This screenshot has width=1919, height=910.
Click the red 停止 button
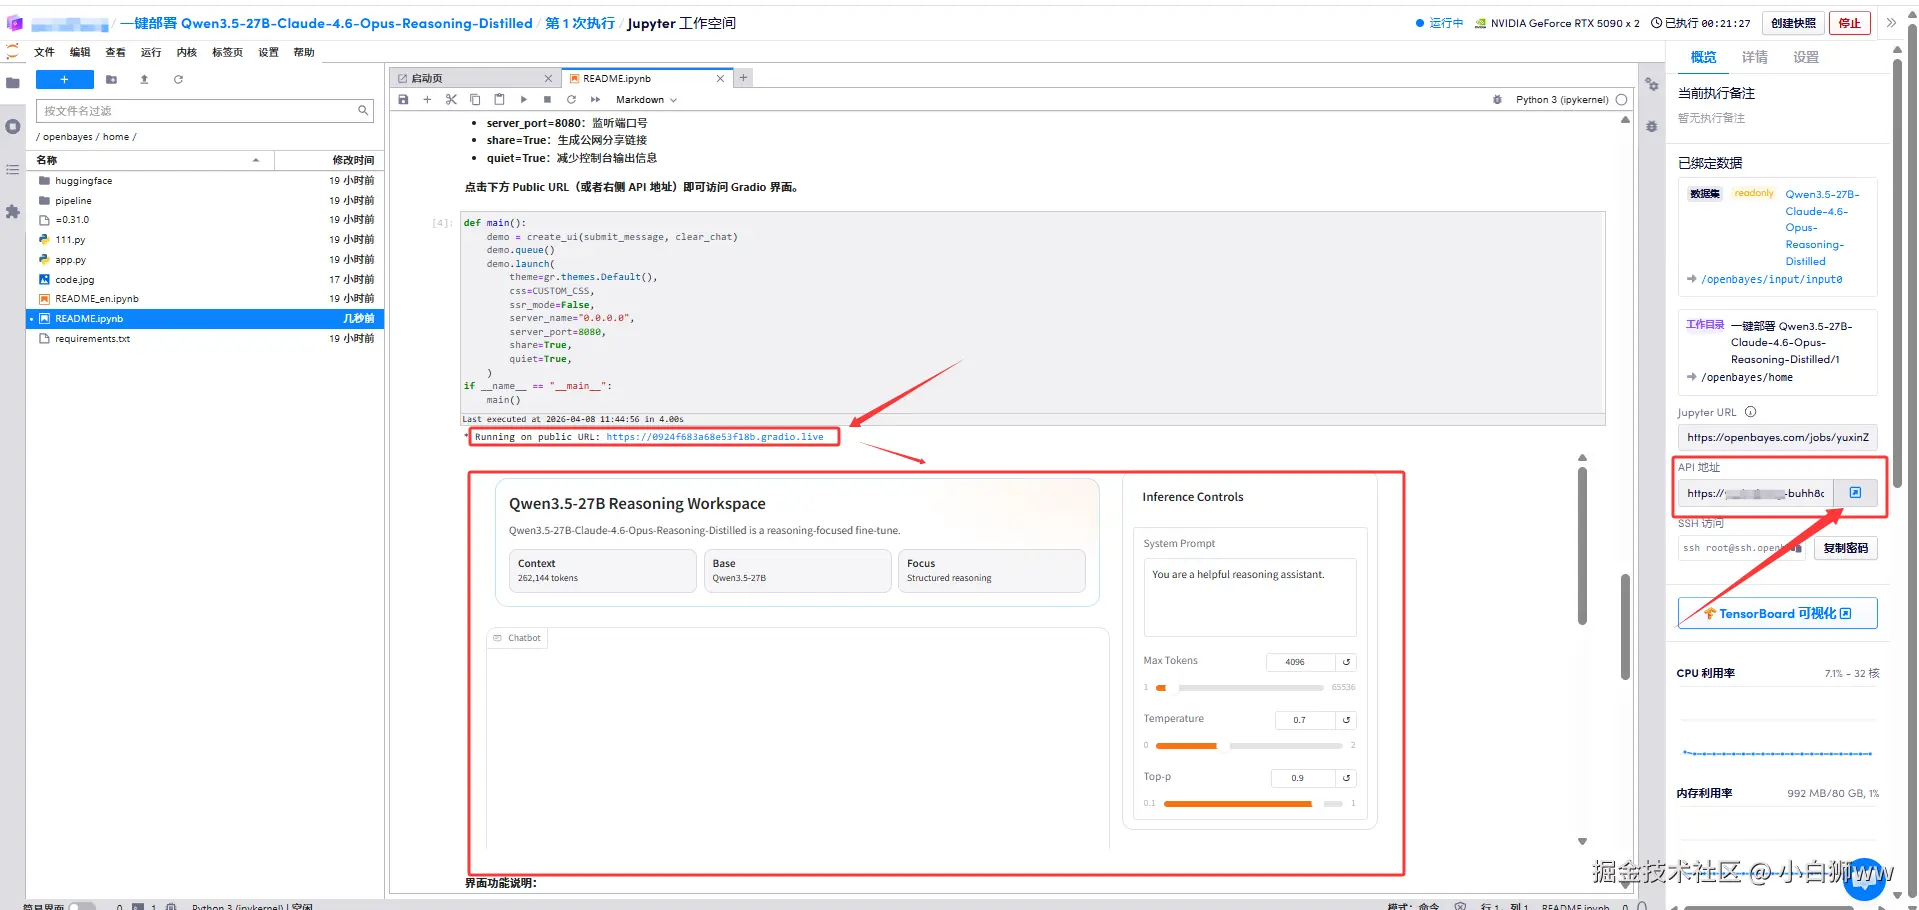(x=1850, y=23)
